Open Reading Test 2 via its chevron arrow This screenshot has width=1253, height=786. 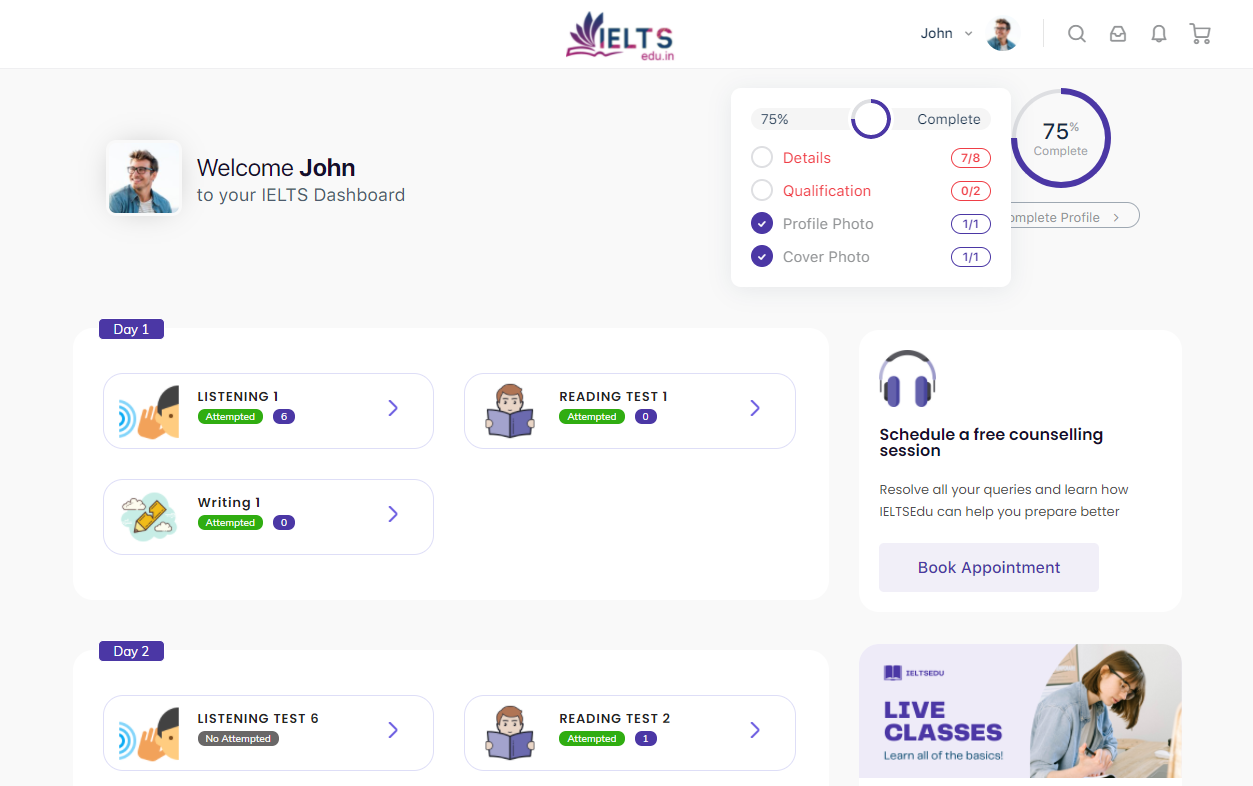(x=754, y=732)
